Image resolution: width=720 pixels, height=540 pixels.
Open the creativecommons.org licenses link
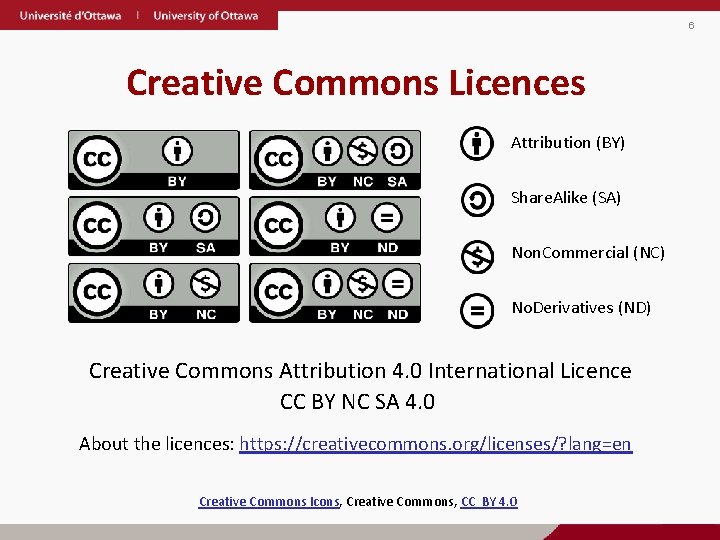click(436, 444)
